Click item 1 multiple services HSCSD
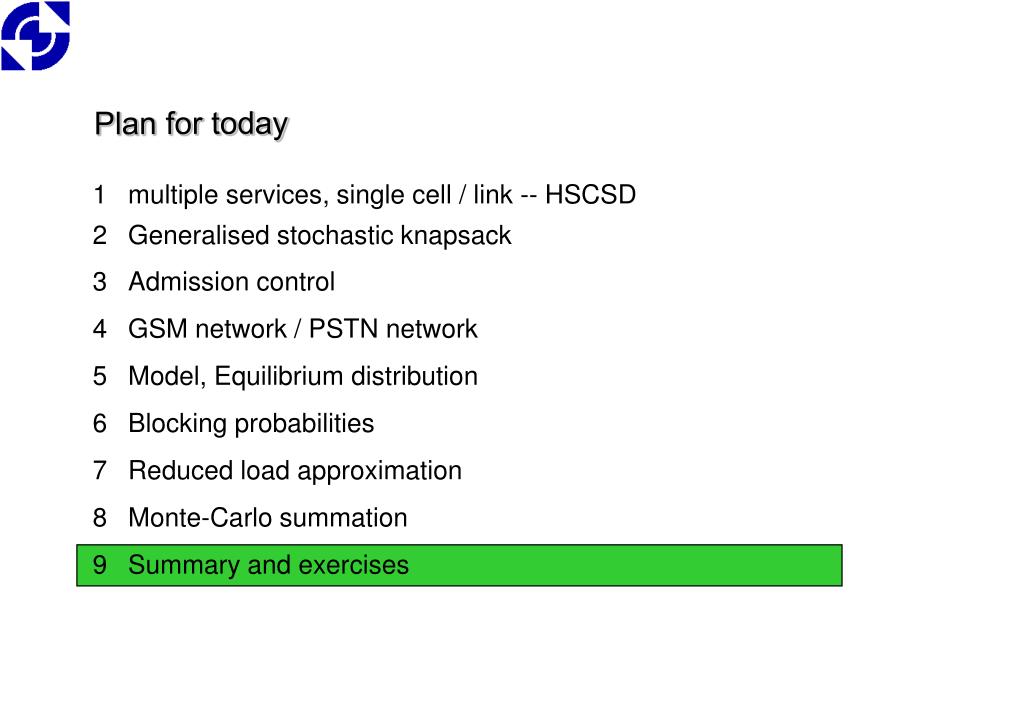 point(364,194)
